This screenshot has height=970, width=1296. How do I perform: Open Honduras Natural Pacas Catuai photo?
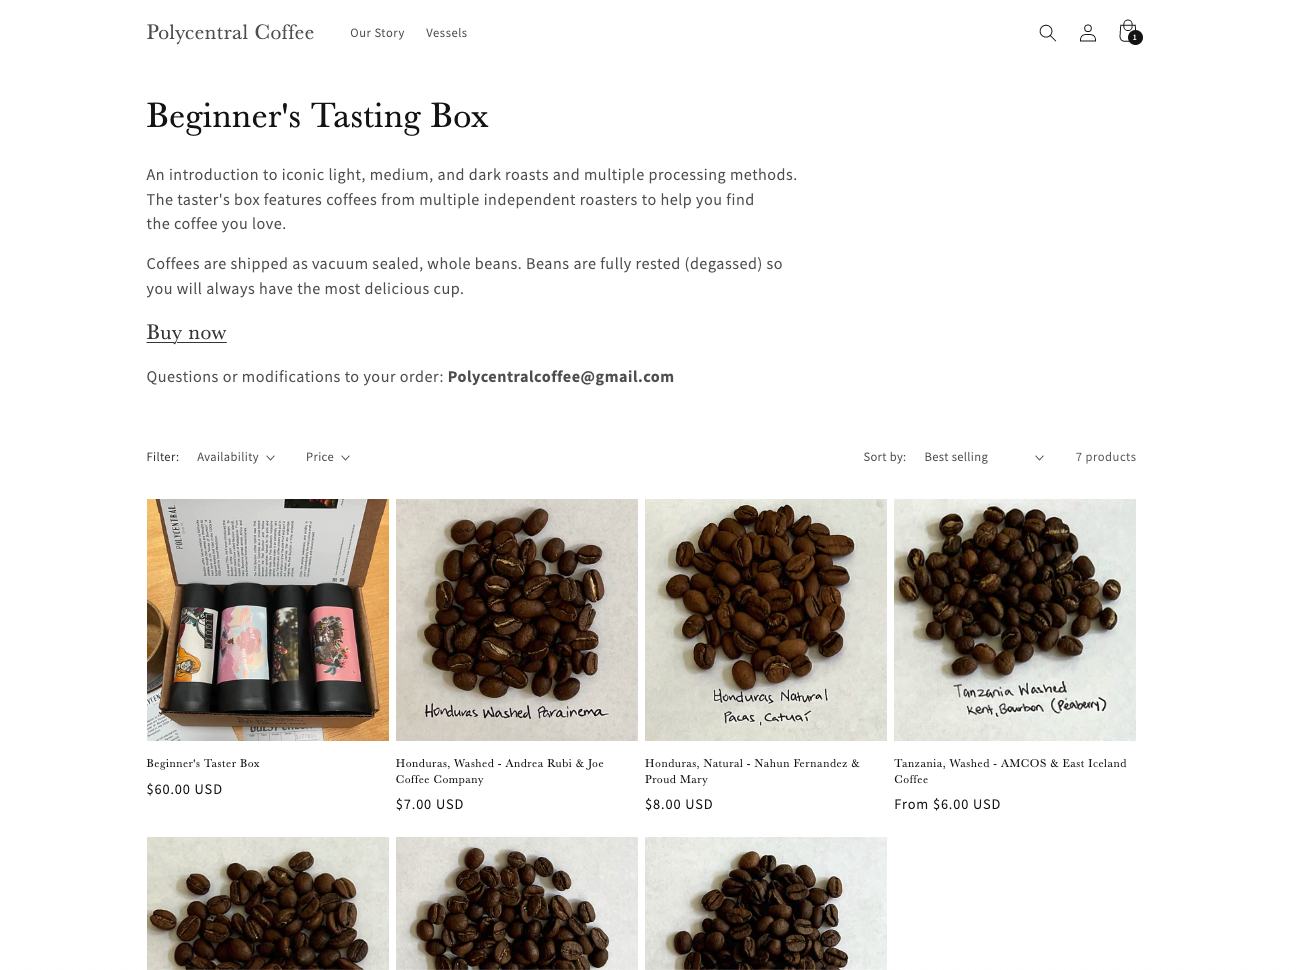tap(765, 620)
